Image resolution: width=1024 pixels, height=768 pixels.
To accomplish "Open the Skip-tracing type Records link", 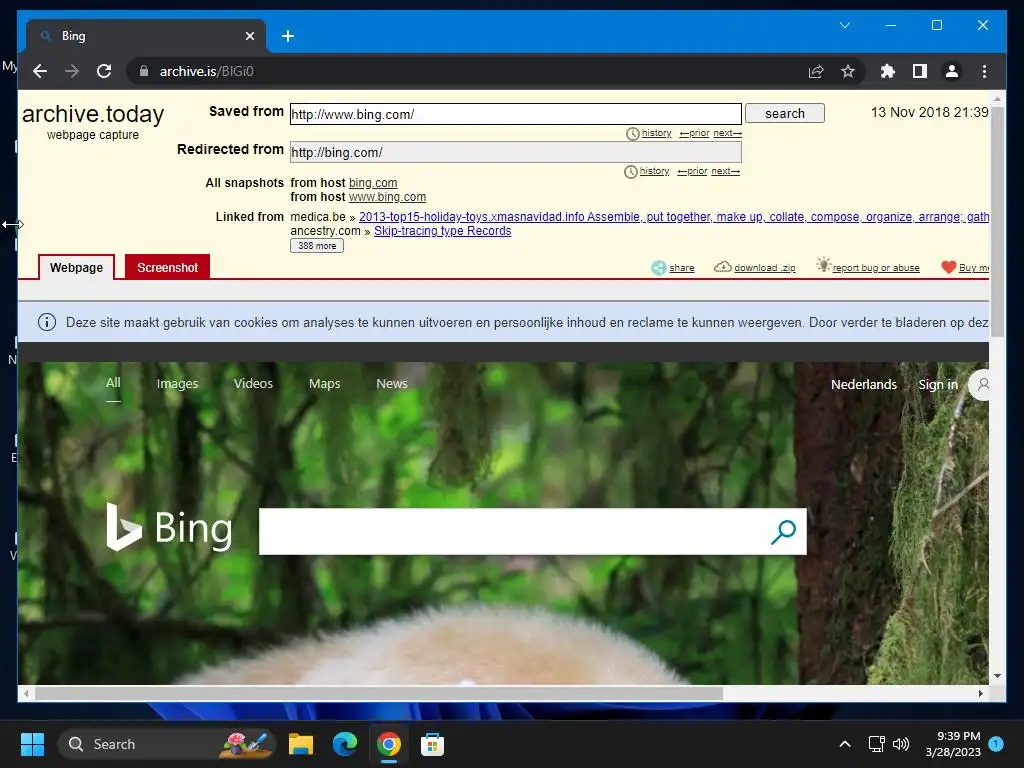I will point(442,231).
